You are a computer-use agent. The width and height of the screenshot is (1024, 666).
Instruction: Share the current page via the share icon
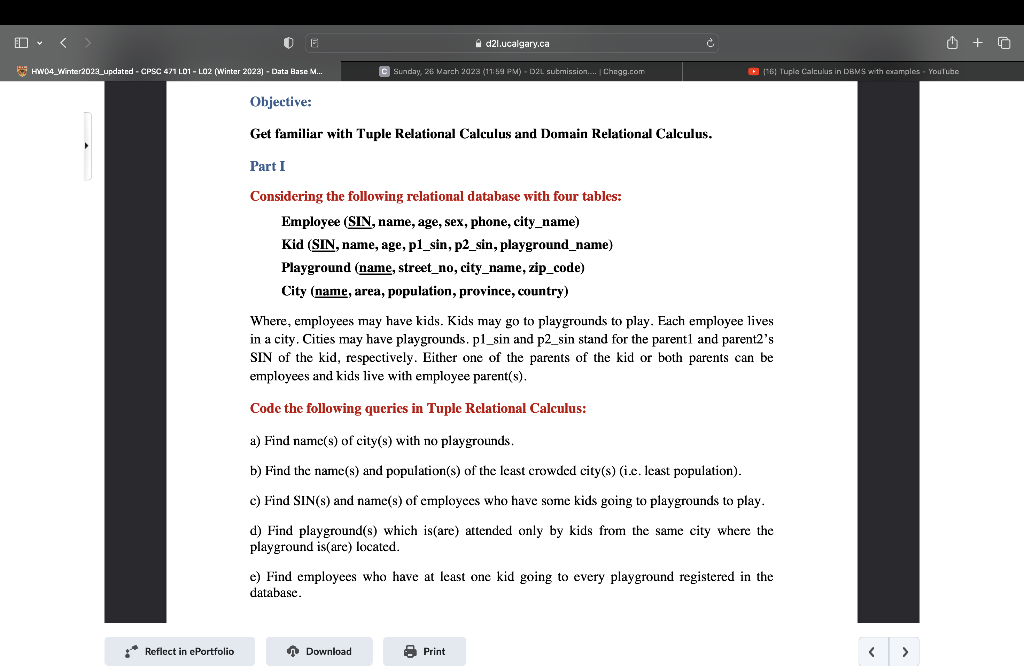[x=950, y=43]
